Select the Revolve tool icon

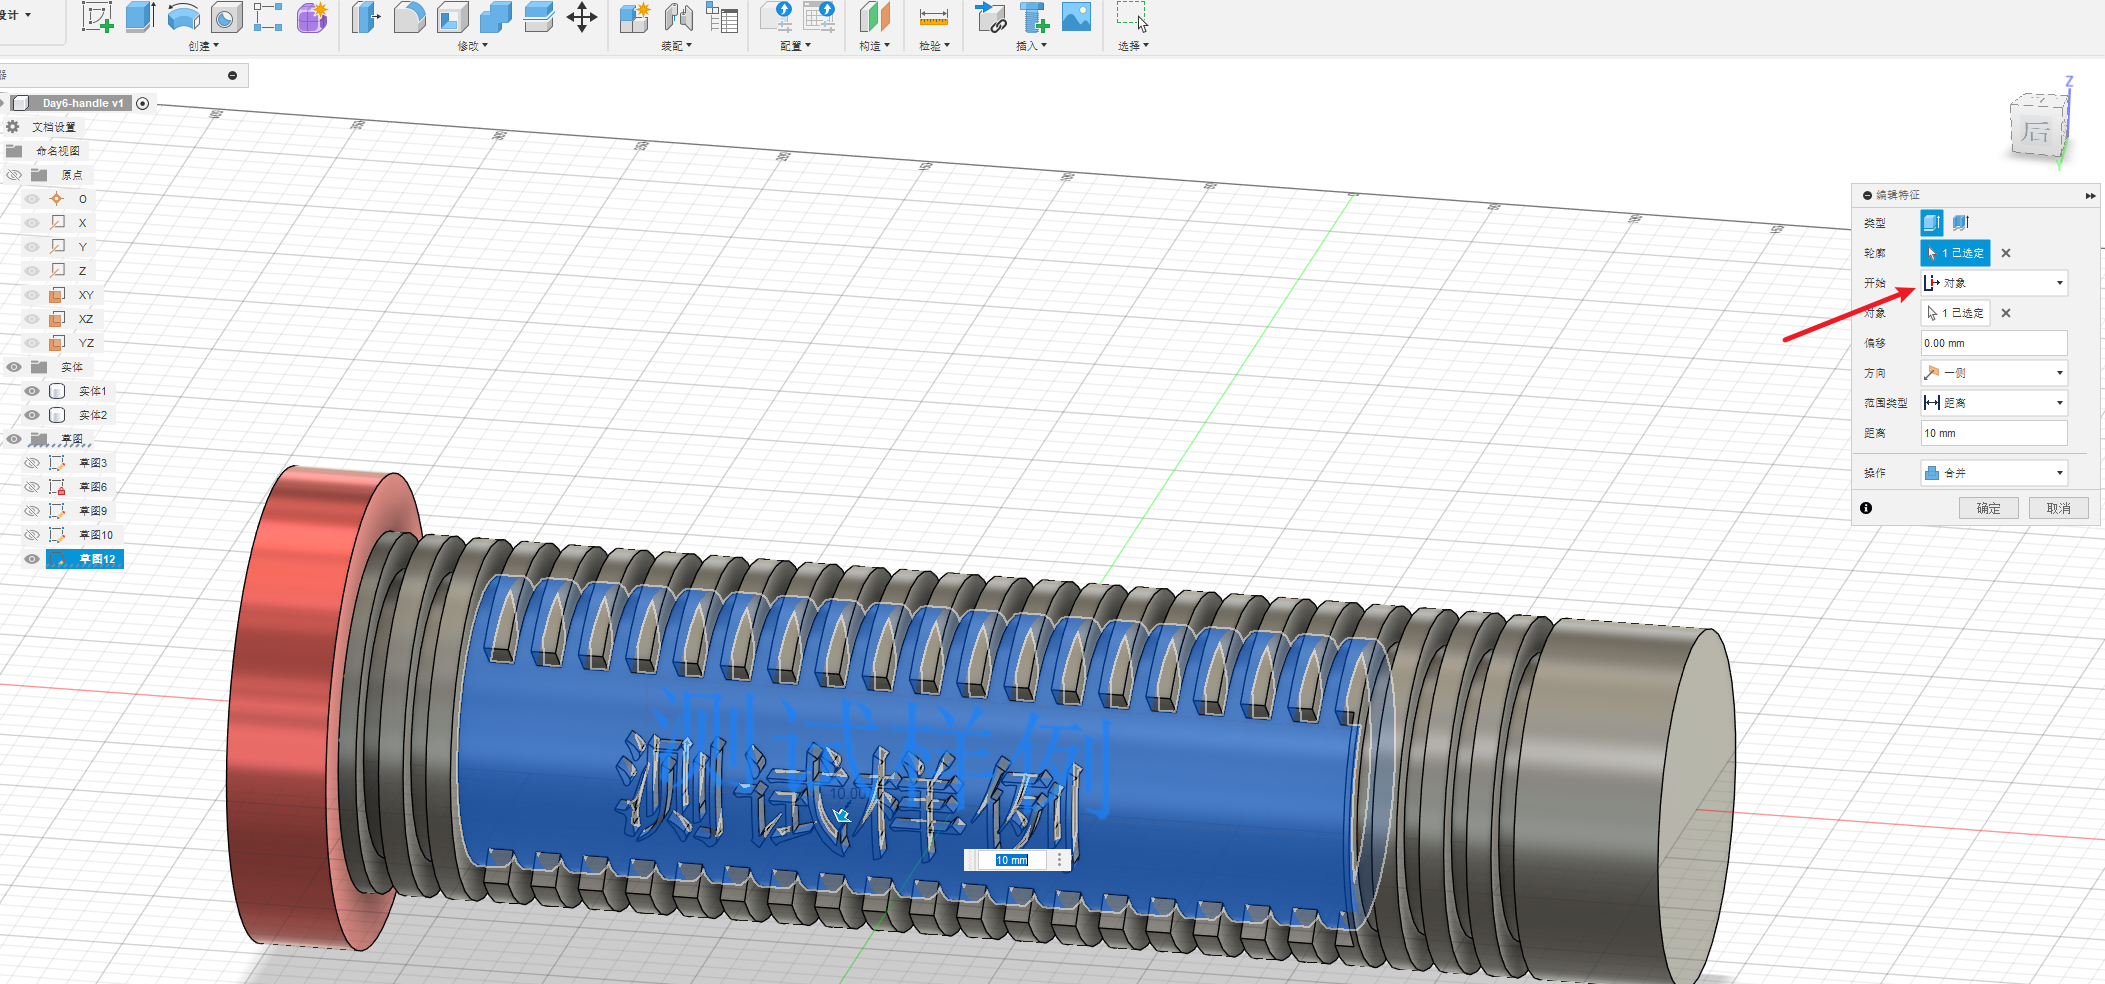click(x=183, y=17)
